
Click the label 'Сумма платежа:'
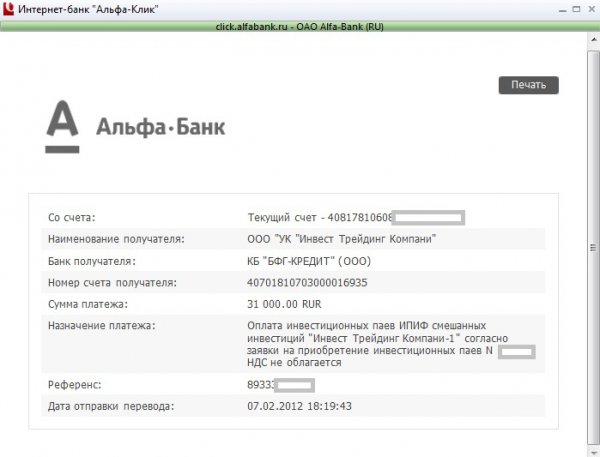[88, 304]
